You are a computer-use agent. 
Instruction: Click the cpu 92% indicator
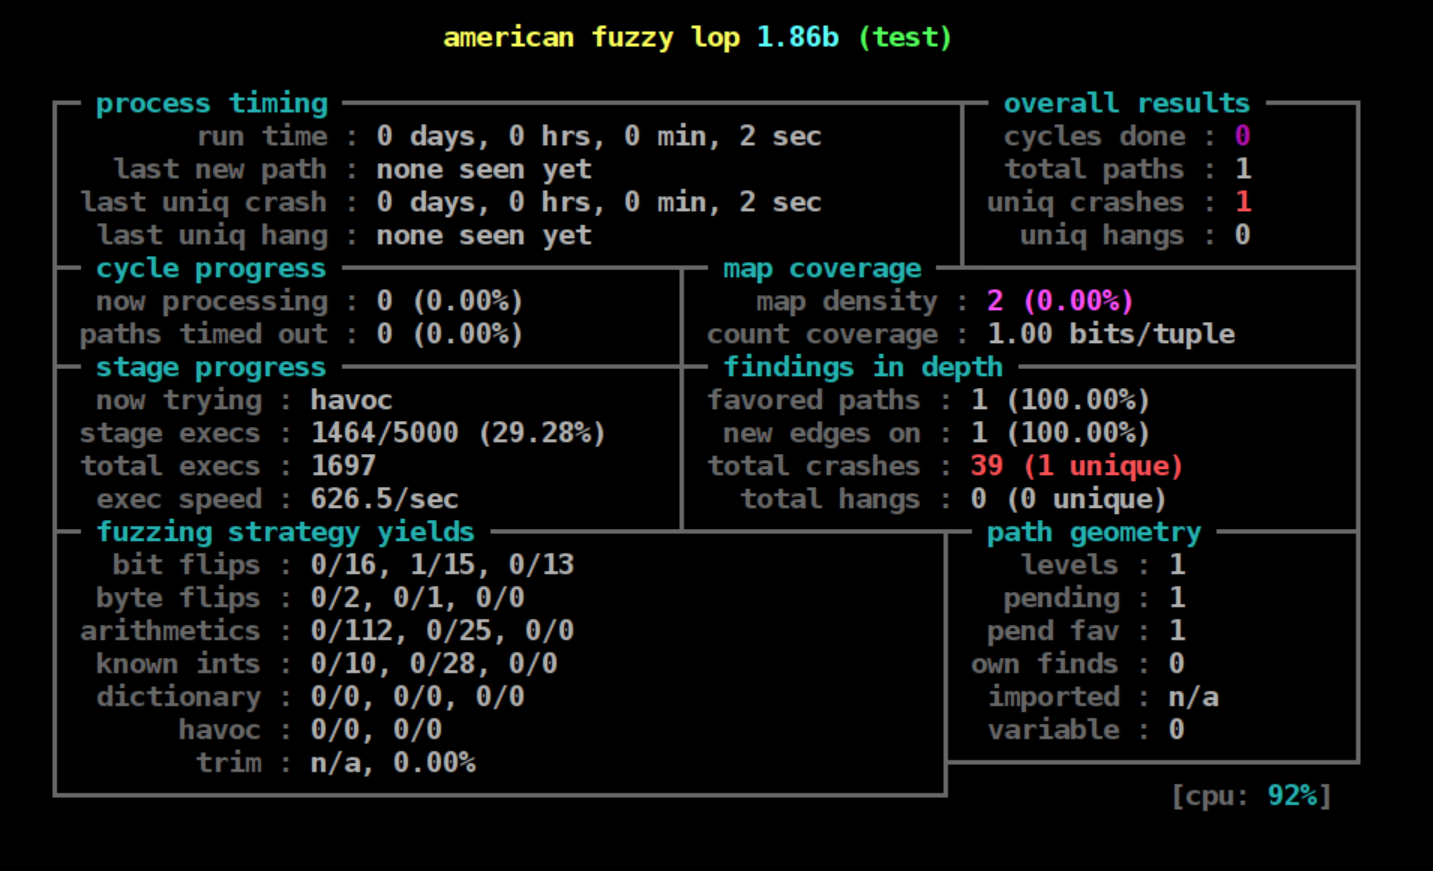coord(1251,796)
